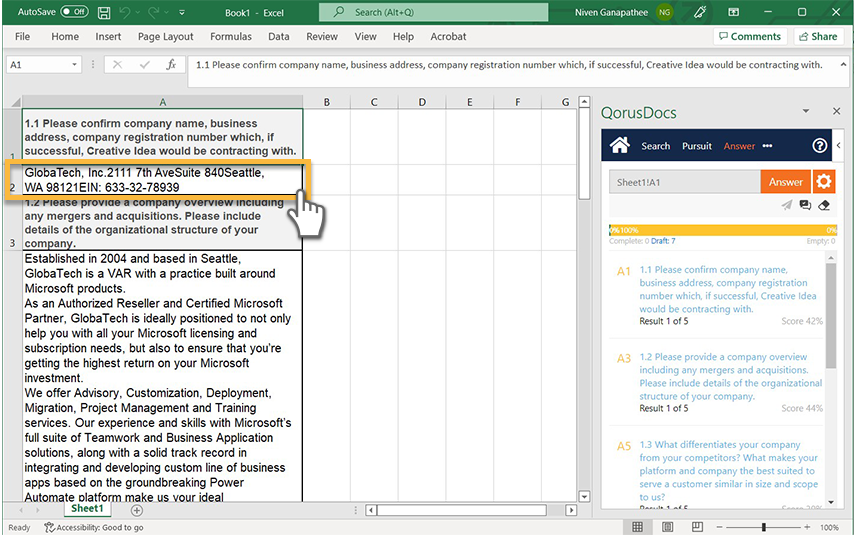This screenshot has height=535, width=856.
Task: Click the paper plane send icon
Action: click(786, 205)
